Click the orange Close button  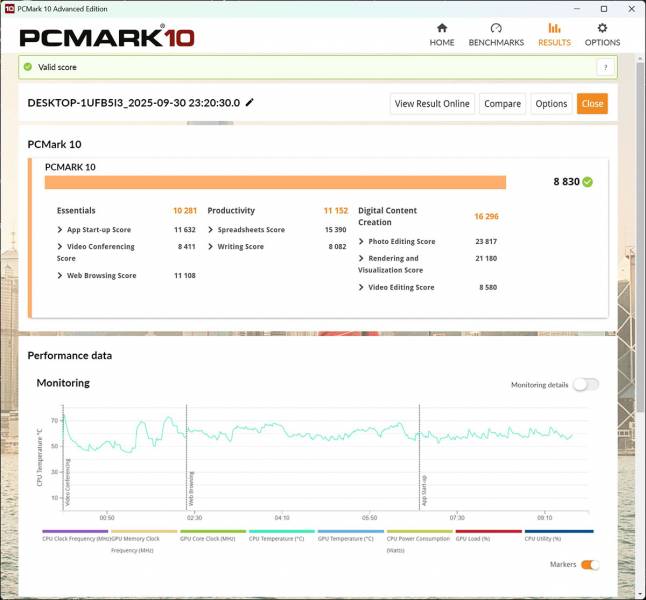pyautogui.click(x=592, y=104)
